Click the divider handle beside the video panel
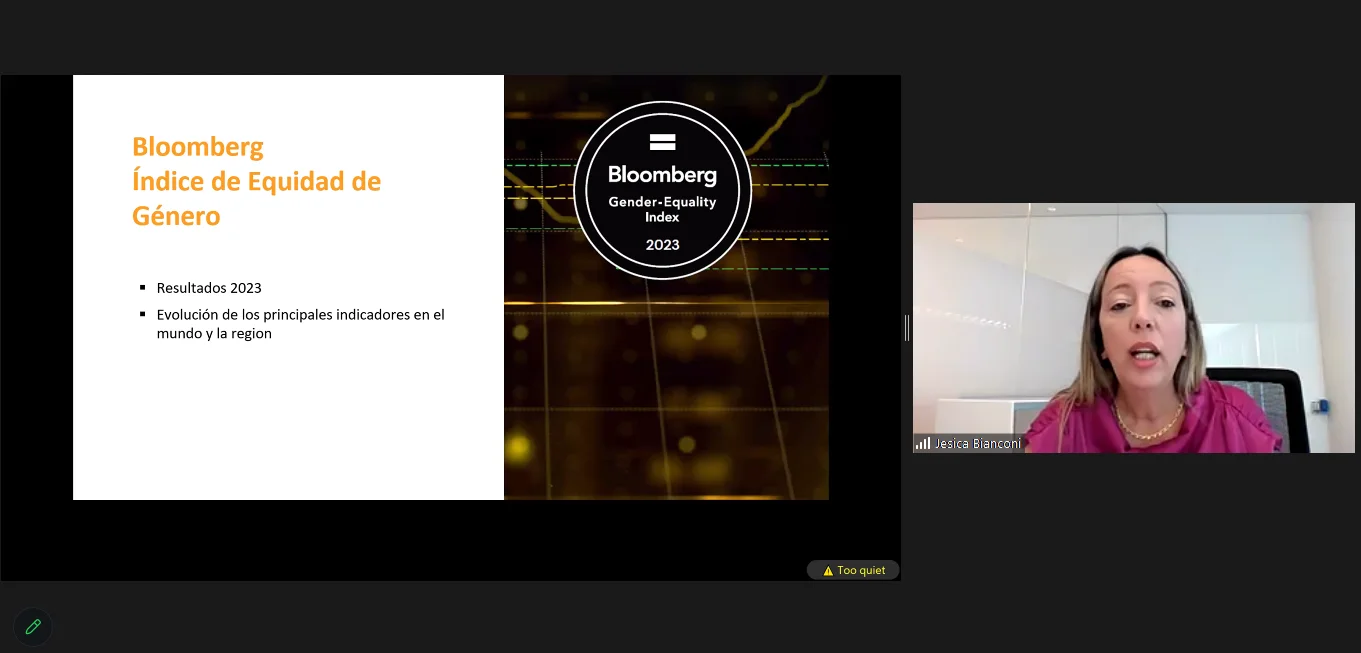Screen dimensions: 1361x653 pyautogui.click(x=907, y=327)
